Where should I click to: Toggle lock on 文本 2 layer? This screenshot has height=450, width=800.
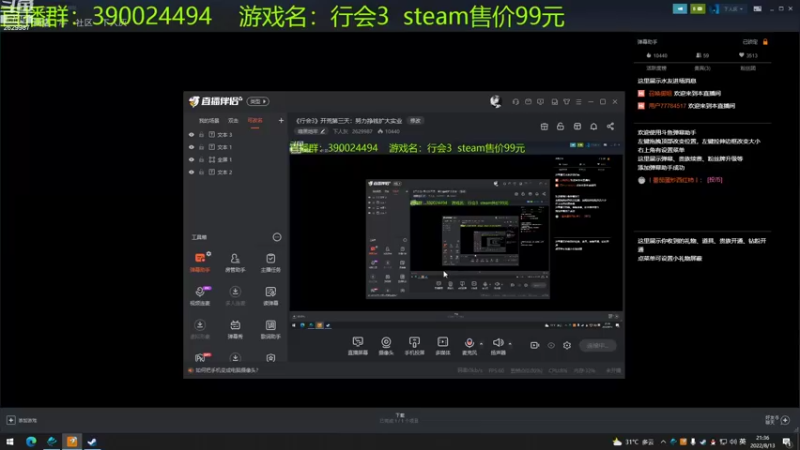[x=202, y=172]
